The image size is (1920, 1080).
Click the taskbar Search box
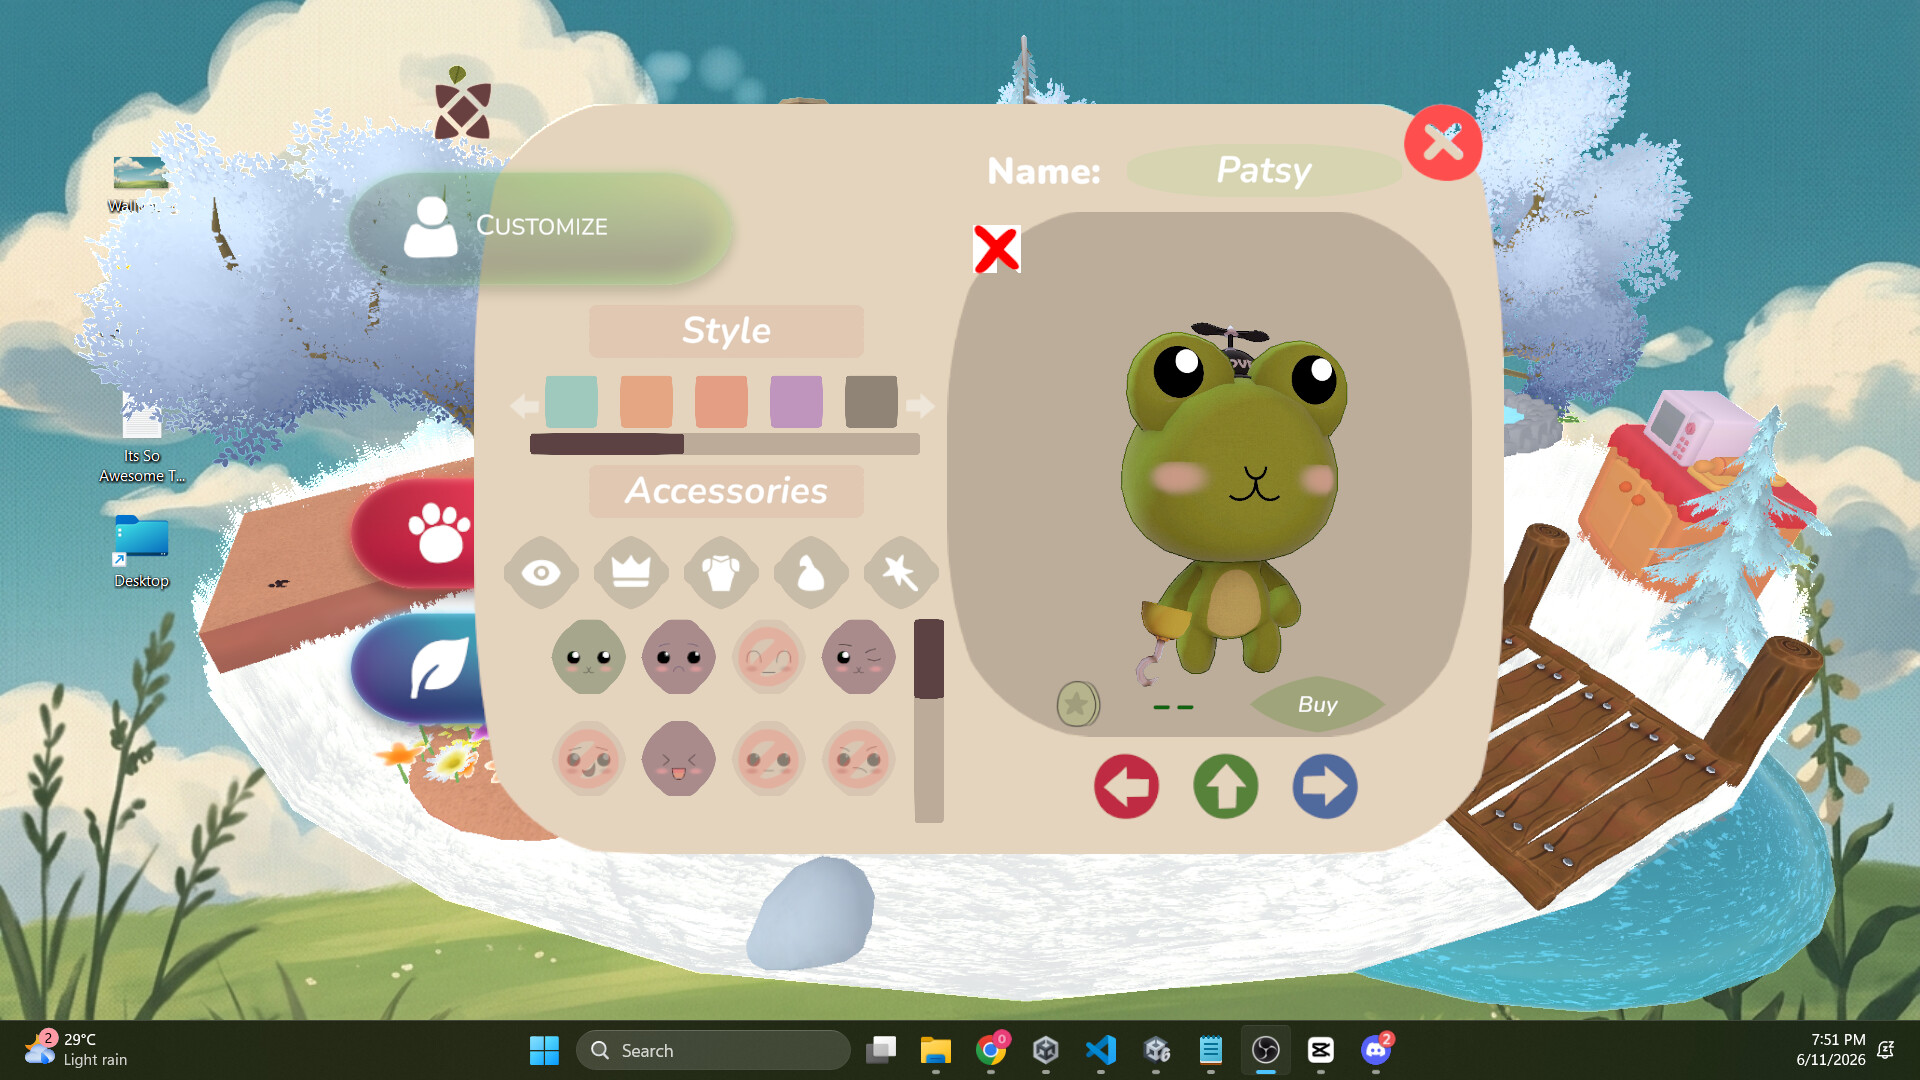[x=713, y=1050]
